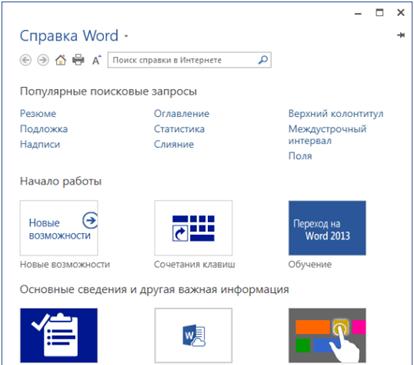The height and width of the screenshot is (365, 414).
Task: Click the magnifier search icon
Action: click(x=263, y=60)
